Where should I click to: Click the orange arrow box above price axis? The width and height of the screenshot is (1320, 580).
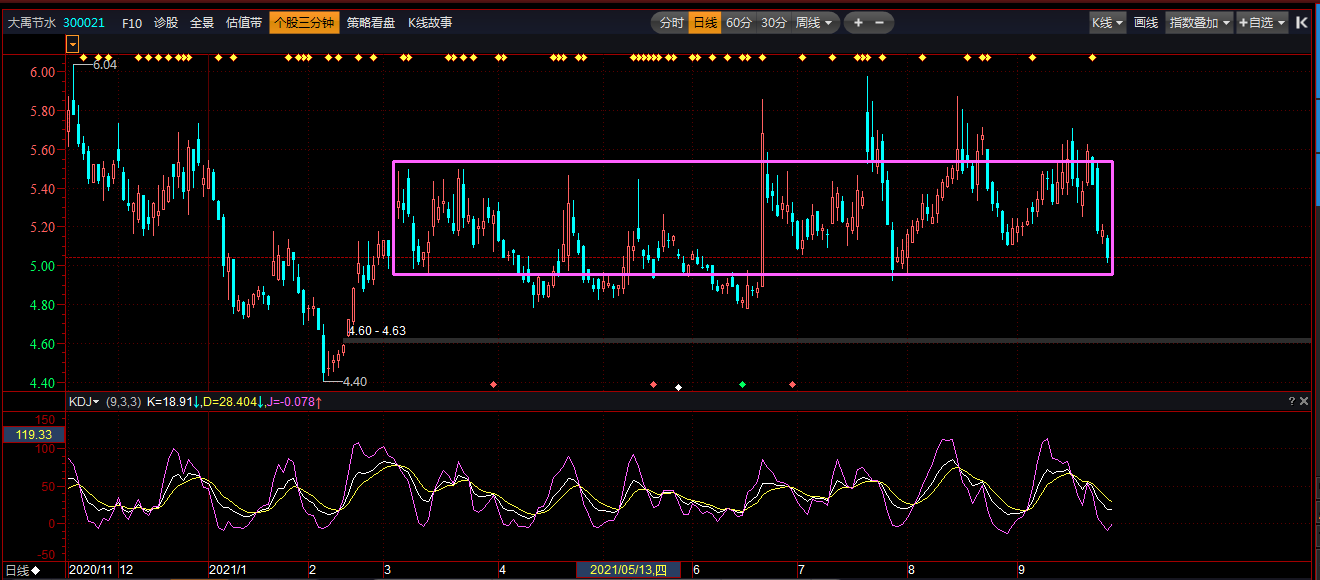(x=72, y=43)
